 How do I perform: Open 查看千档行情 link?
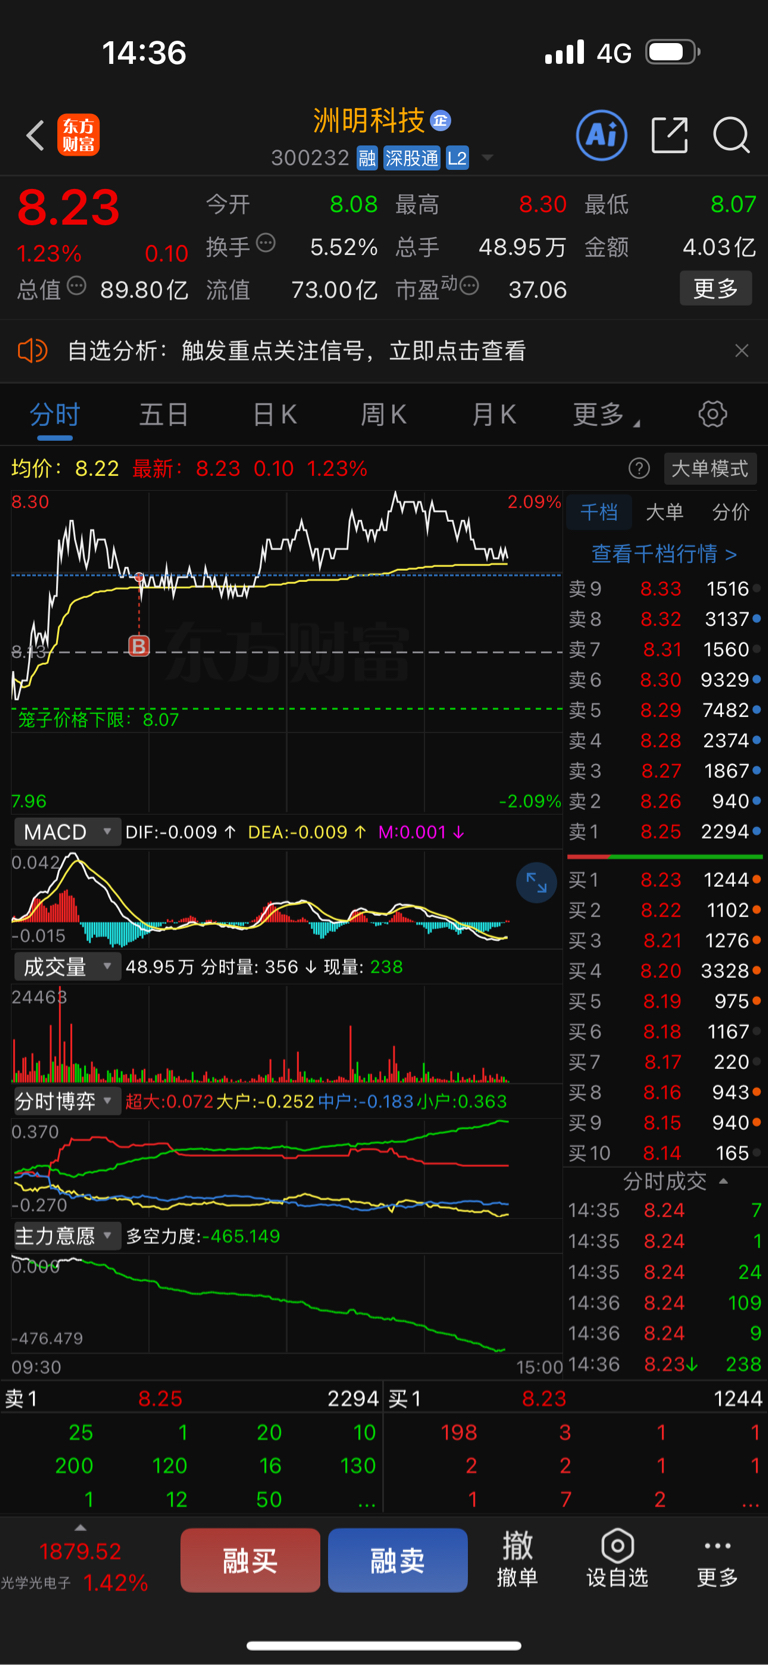click(664, 553)
